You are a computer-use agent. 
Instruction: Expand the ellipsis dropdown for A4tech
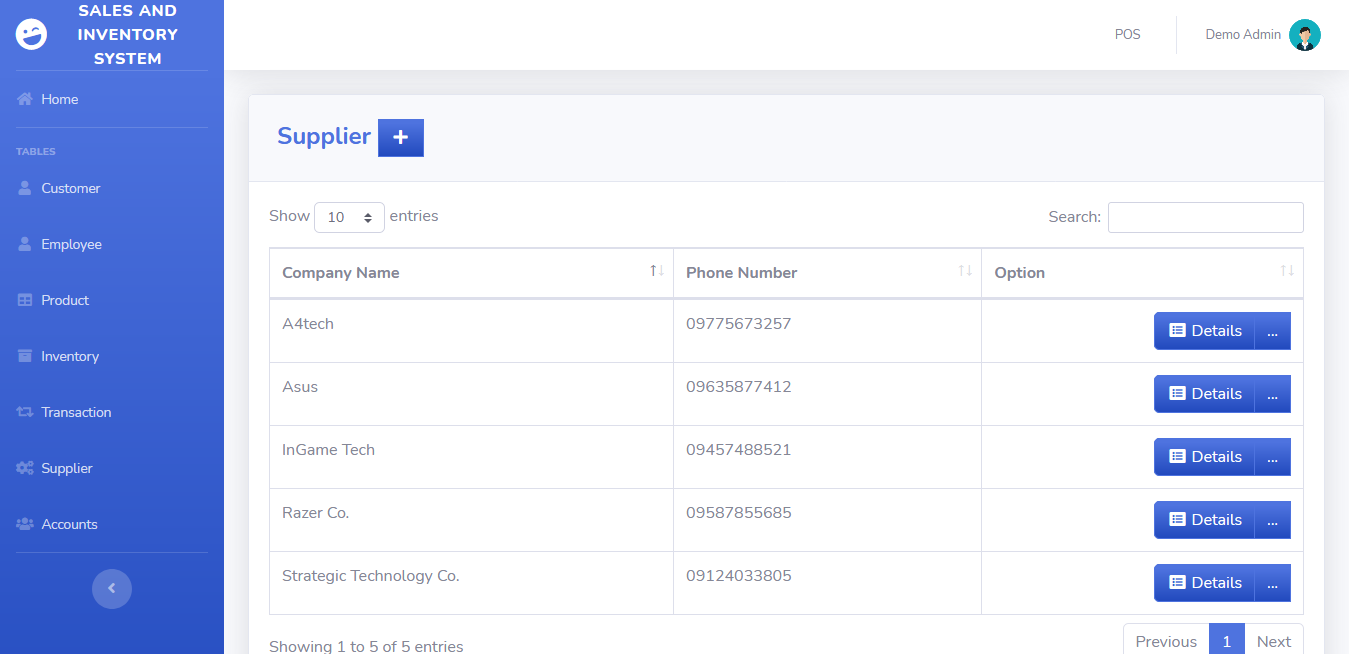click(1272, 331)
